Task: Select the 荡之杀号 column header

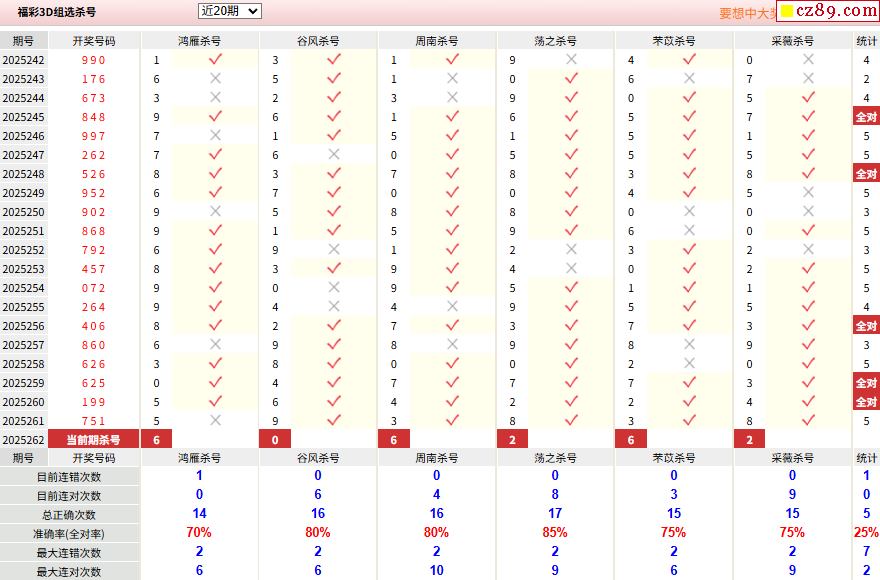Action: [x=555, y=41]
